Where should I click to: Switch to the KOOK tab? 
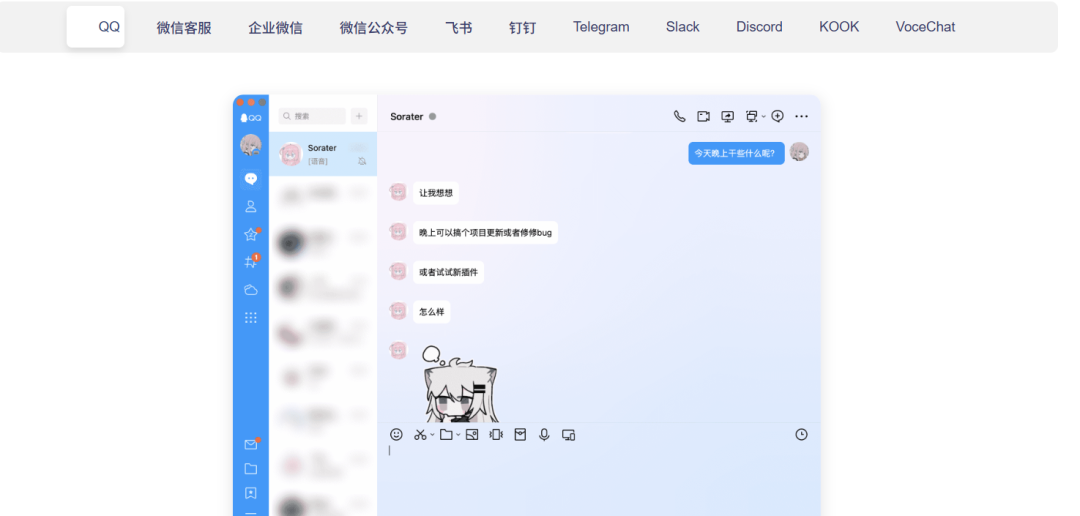pos(839,27)
